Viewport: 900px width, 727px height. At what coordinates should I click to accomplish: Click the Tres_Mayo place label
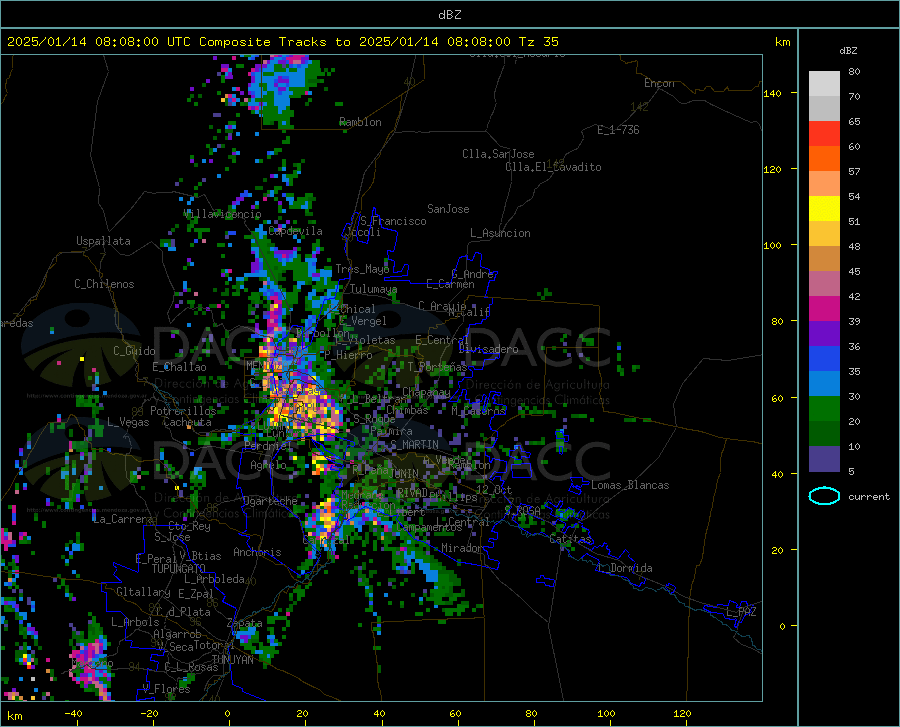point(362,269)
